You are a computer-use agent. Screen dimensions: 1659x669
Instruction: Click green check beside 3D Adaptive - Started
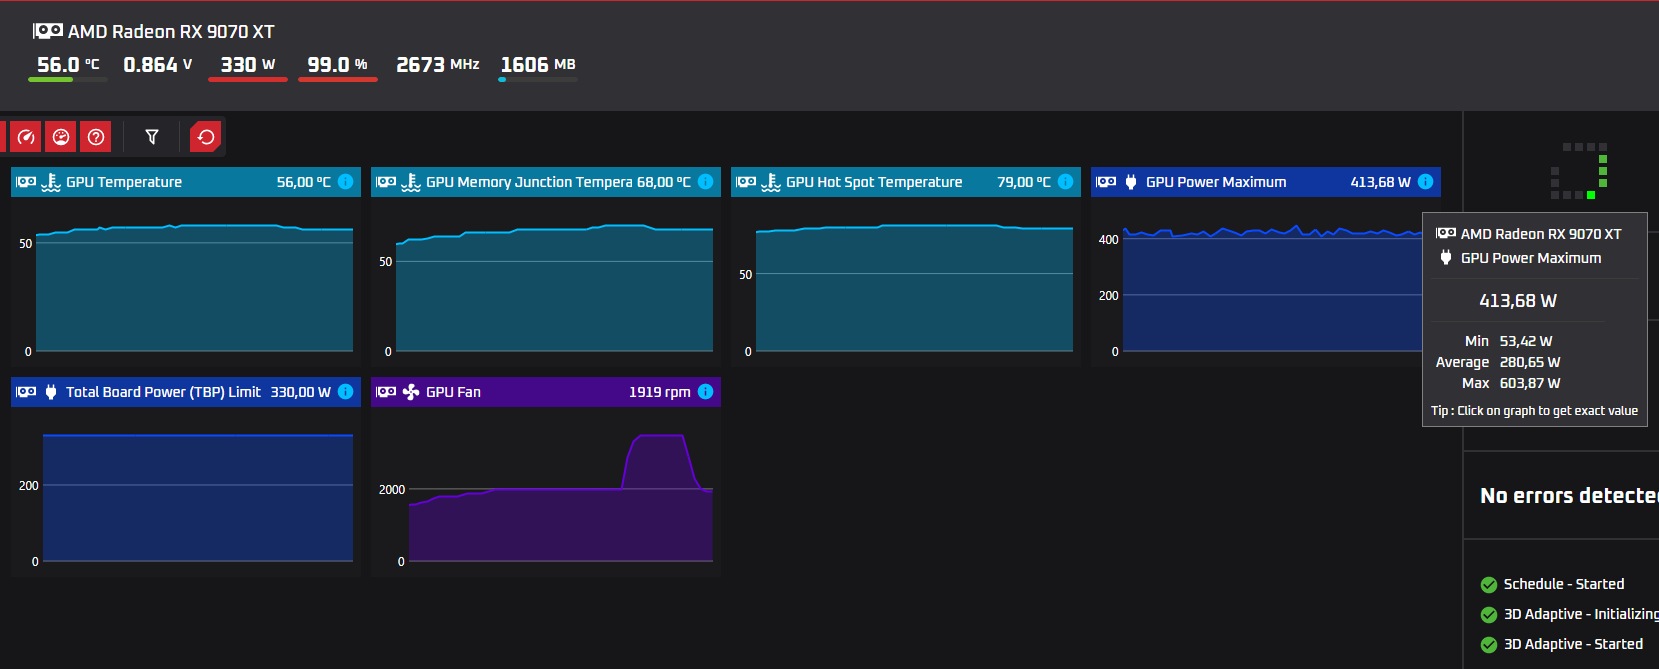click(x=1489, y=645)
